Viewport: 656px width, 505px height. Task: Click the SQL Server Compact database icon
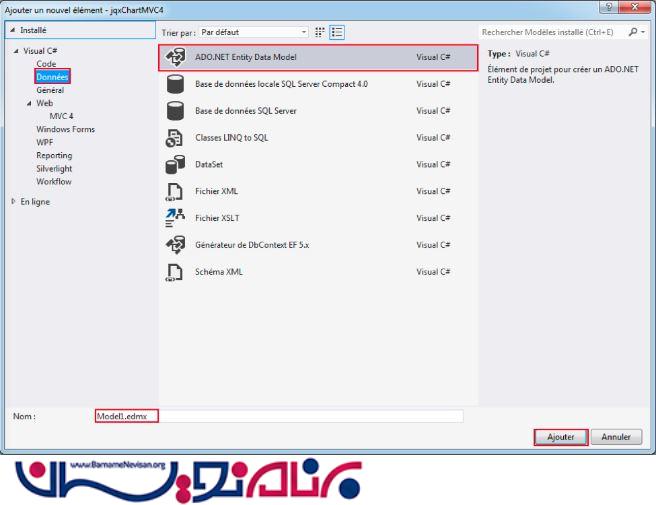175,85
